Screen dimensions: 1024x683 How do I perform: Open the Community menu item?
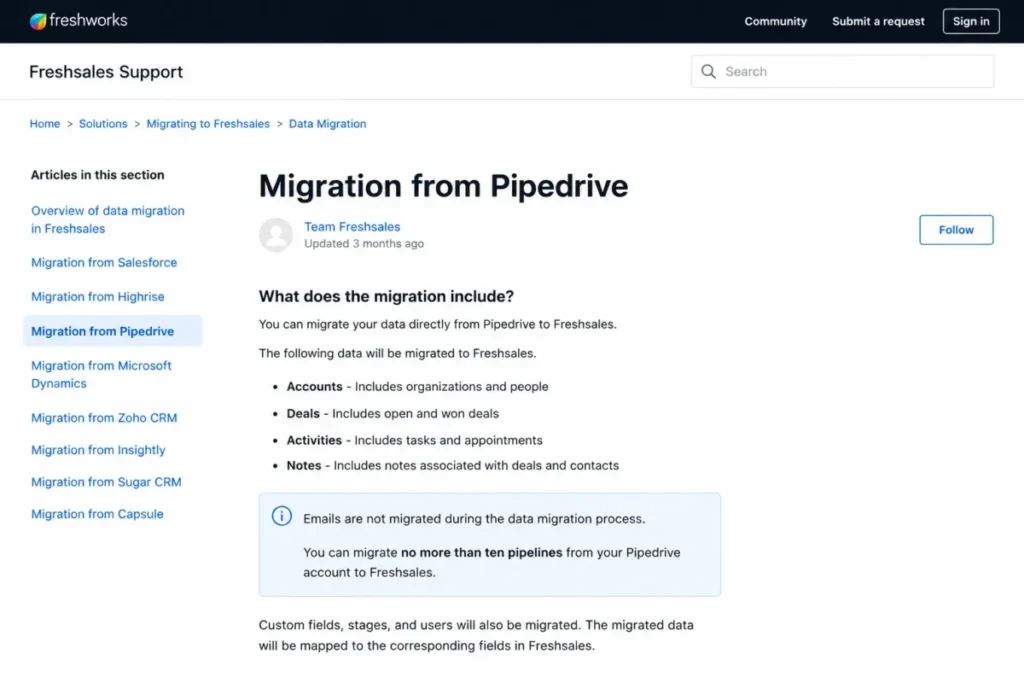[x=775, y=21]
